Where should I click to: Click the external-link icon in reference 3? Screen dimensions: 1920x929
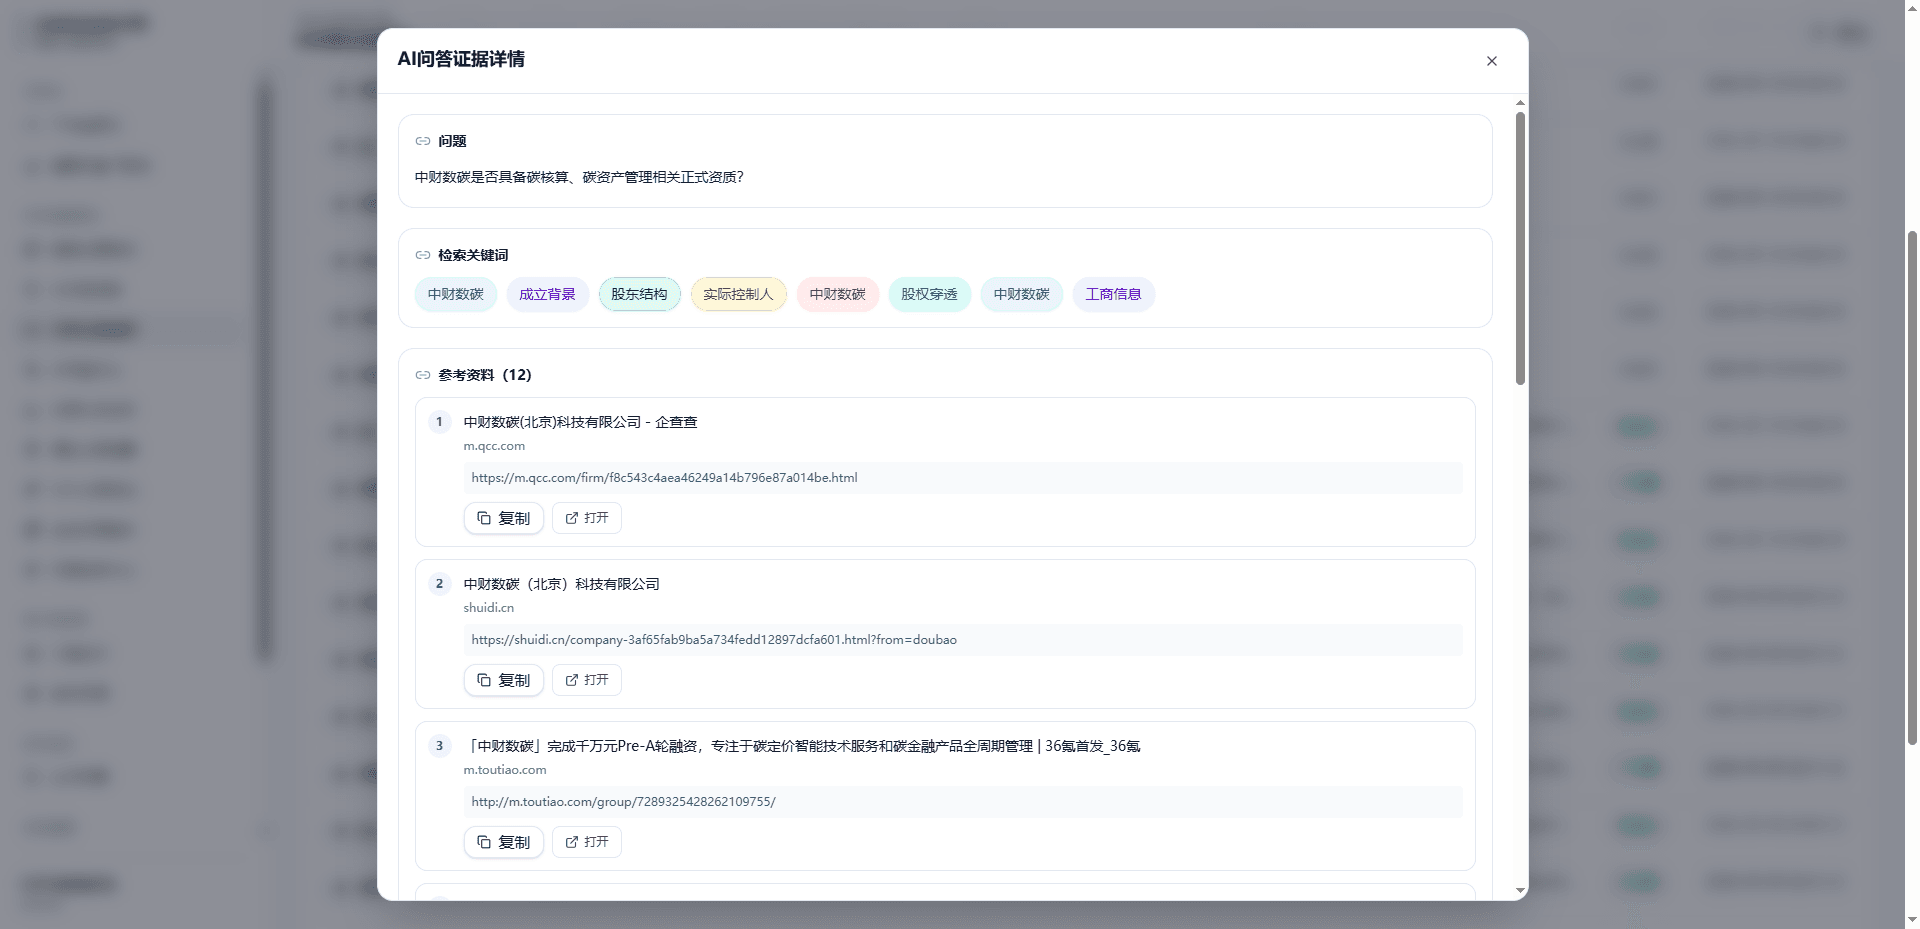tap(572, 842)
